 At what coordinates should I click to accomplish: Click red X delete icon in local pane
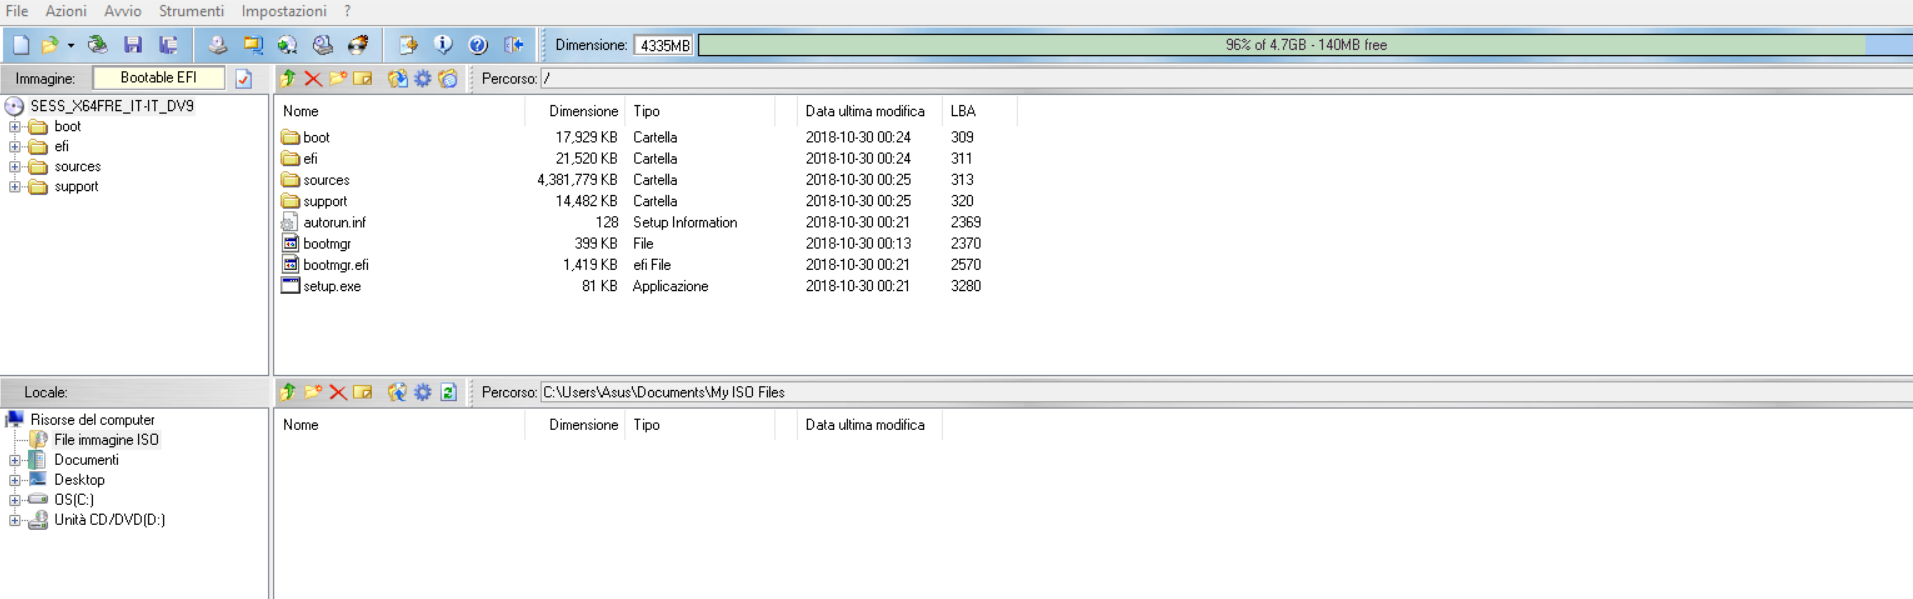point(338,392)
